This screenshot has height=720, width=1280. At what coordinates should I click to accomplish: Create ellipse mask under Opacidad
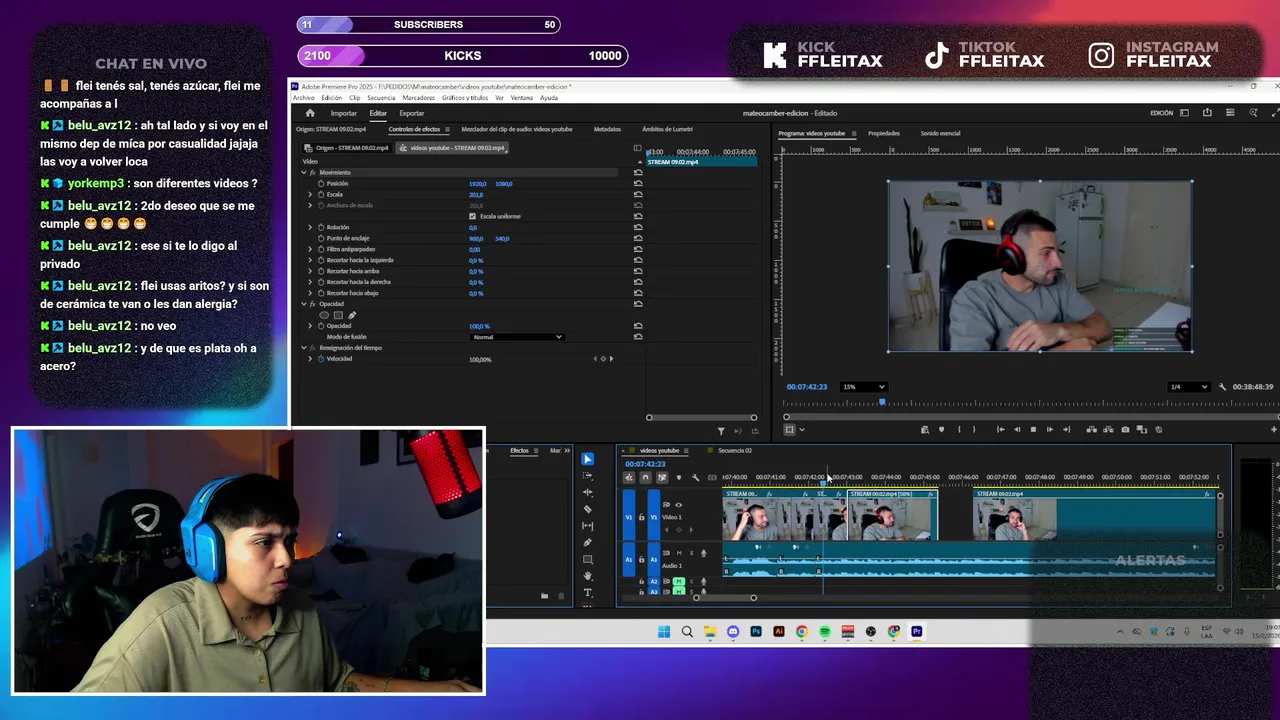pos(324,315)
